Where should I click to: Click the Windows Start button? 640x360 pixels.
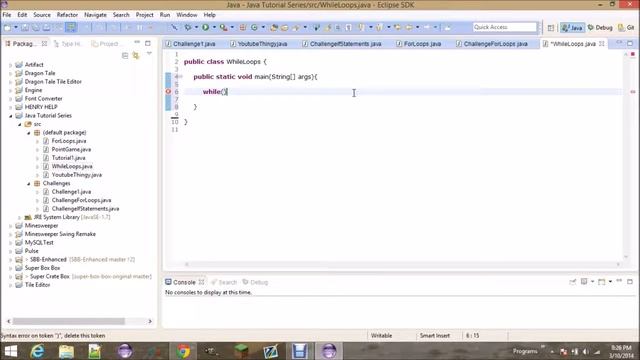(10, 351)
